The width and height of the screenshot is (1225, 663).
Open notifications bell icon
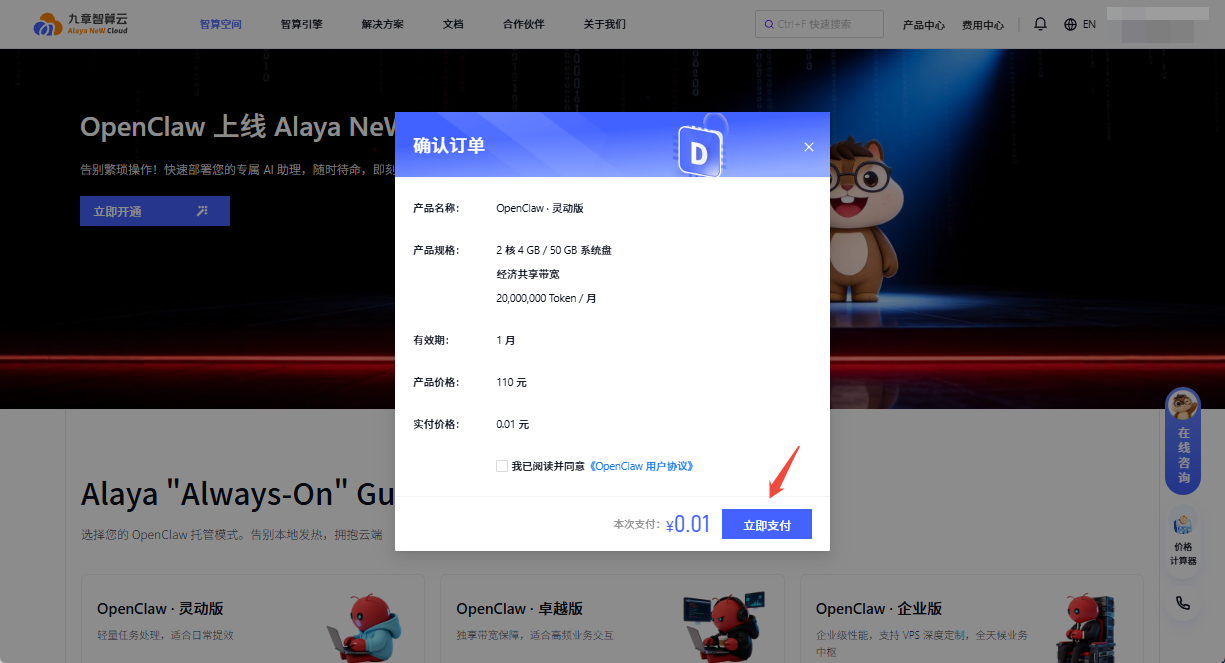pyautogui.click(x=1040, y=24)
